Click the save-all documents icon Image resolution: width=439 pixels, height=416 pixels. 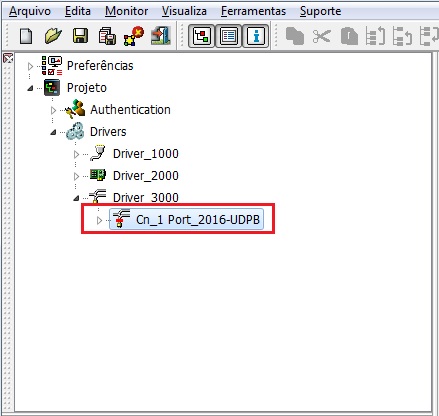tap(107, 36)
